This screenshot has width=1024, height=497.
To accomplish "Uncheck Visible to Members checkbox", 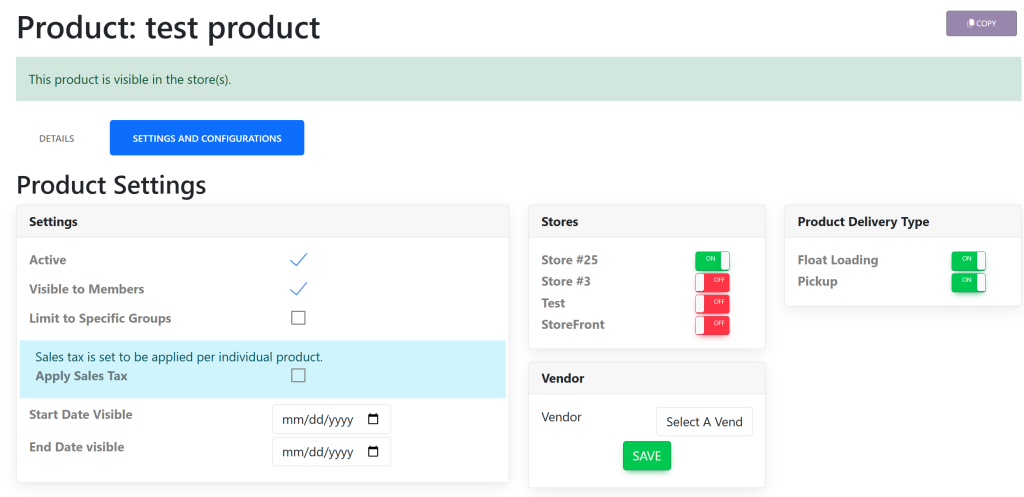I will 298,289.
